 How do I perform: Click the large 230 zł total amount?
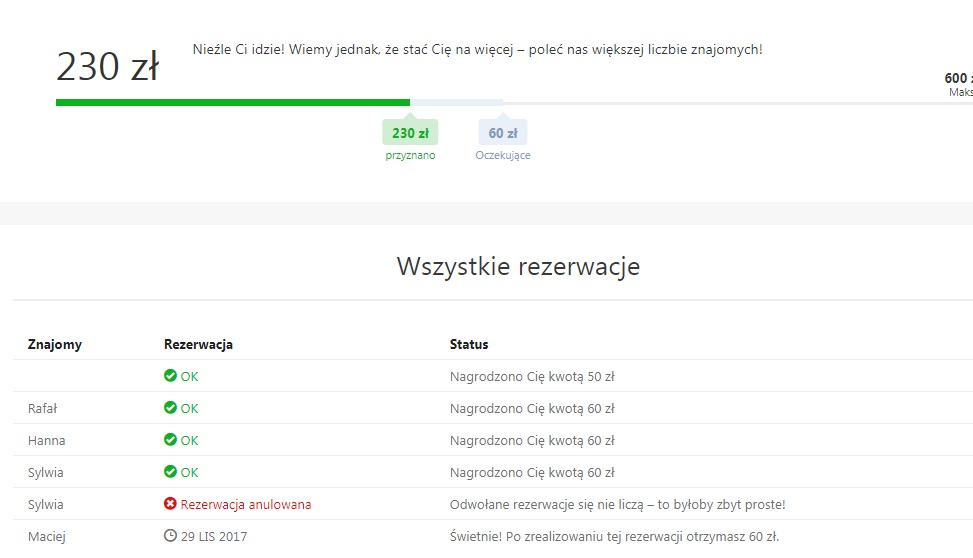(x=107, y=66)
